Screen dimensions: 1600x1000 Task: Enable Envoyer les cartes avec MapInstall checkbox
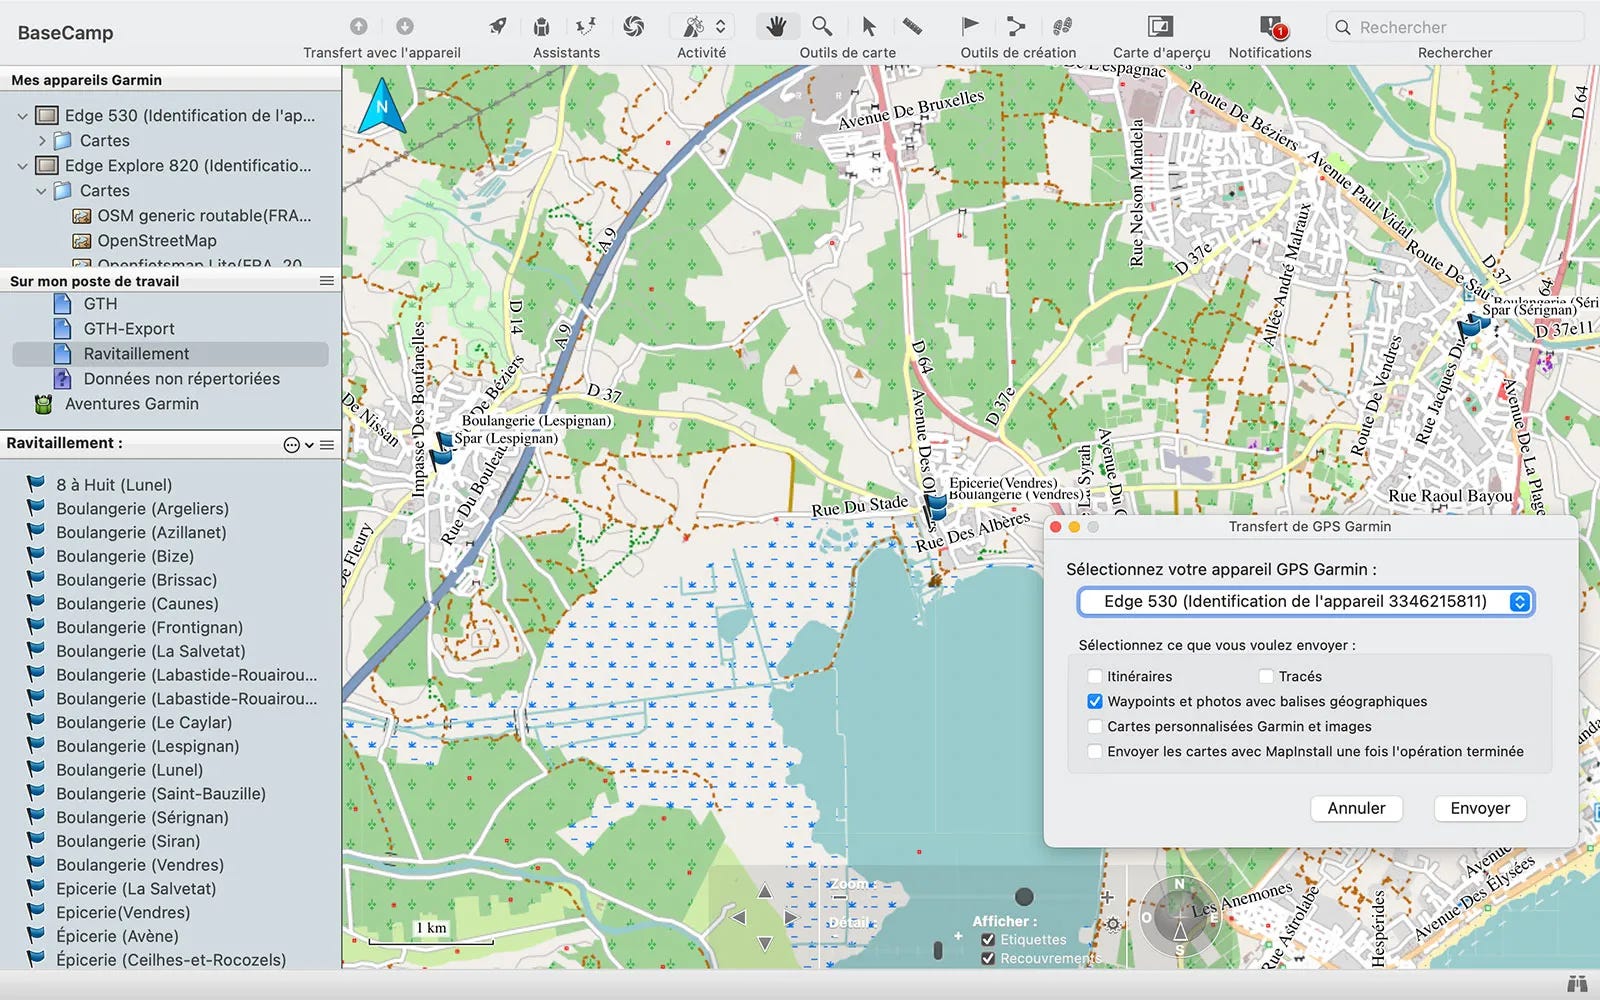[x=1095, y=752]
